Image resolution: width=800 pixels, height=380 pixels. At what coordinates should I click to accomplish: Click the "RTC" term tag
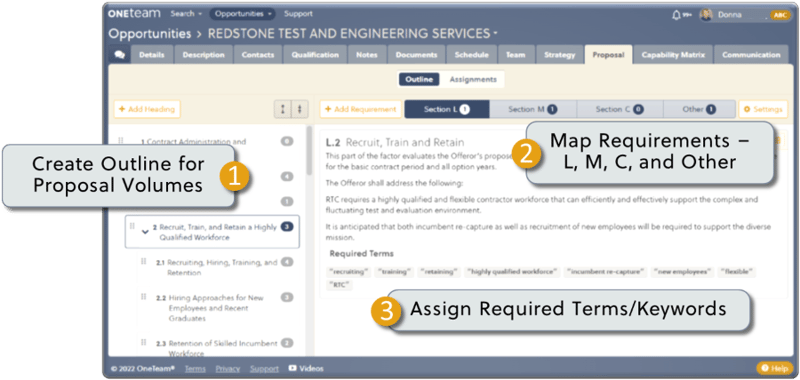339,285
